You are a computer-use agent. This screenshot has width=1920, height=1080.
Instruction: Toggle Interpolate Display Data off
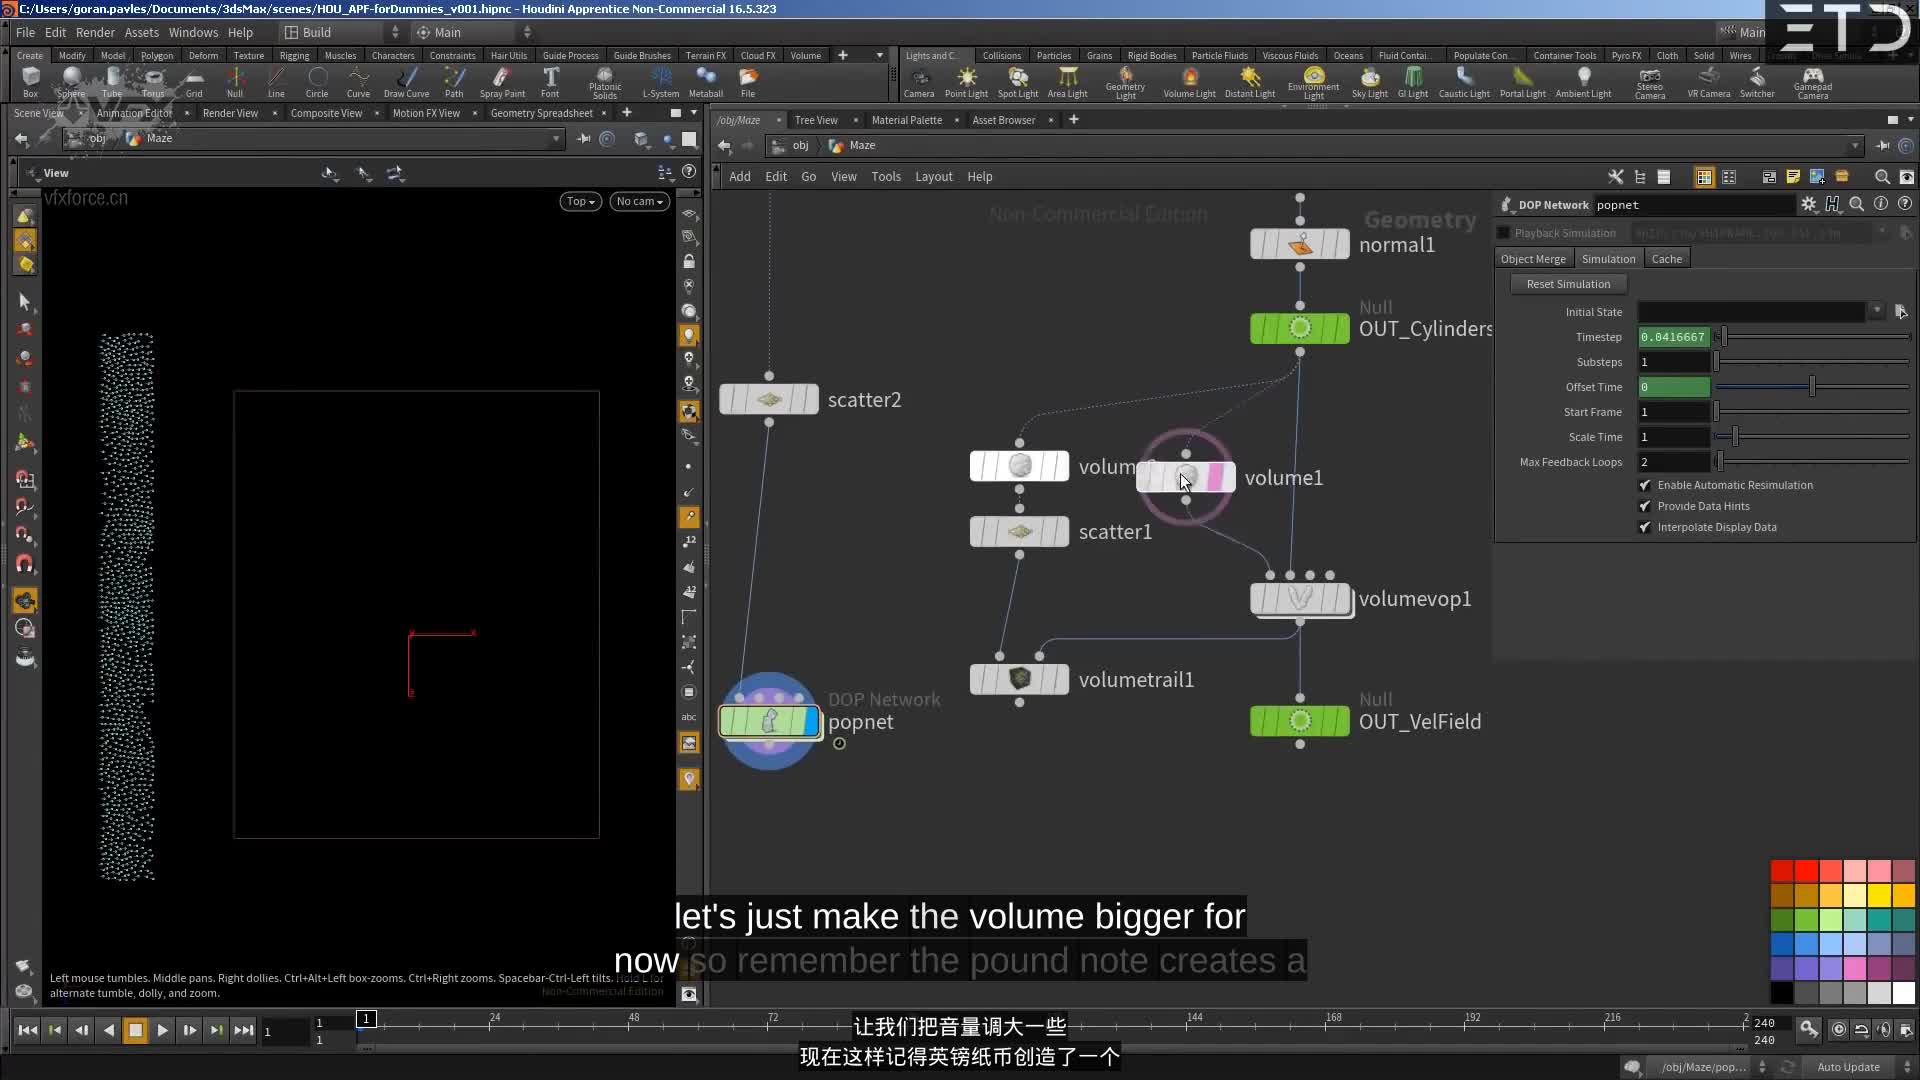click(x=1645, y=527)
